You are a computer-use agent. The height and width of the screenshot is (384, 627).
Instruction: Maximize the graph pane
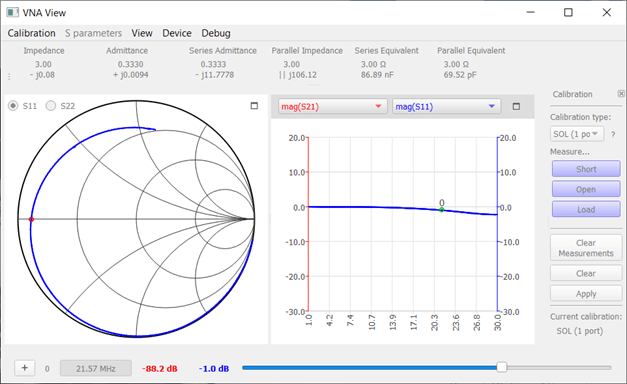click(x=516, y=106)
